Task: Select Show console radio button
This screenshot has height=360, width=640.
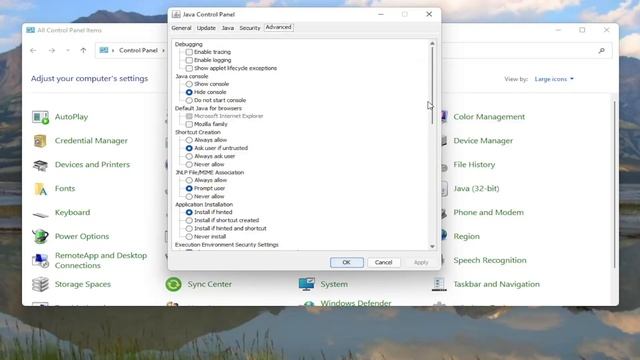Action: [189, 84]
